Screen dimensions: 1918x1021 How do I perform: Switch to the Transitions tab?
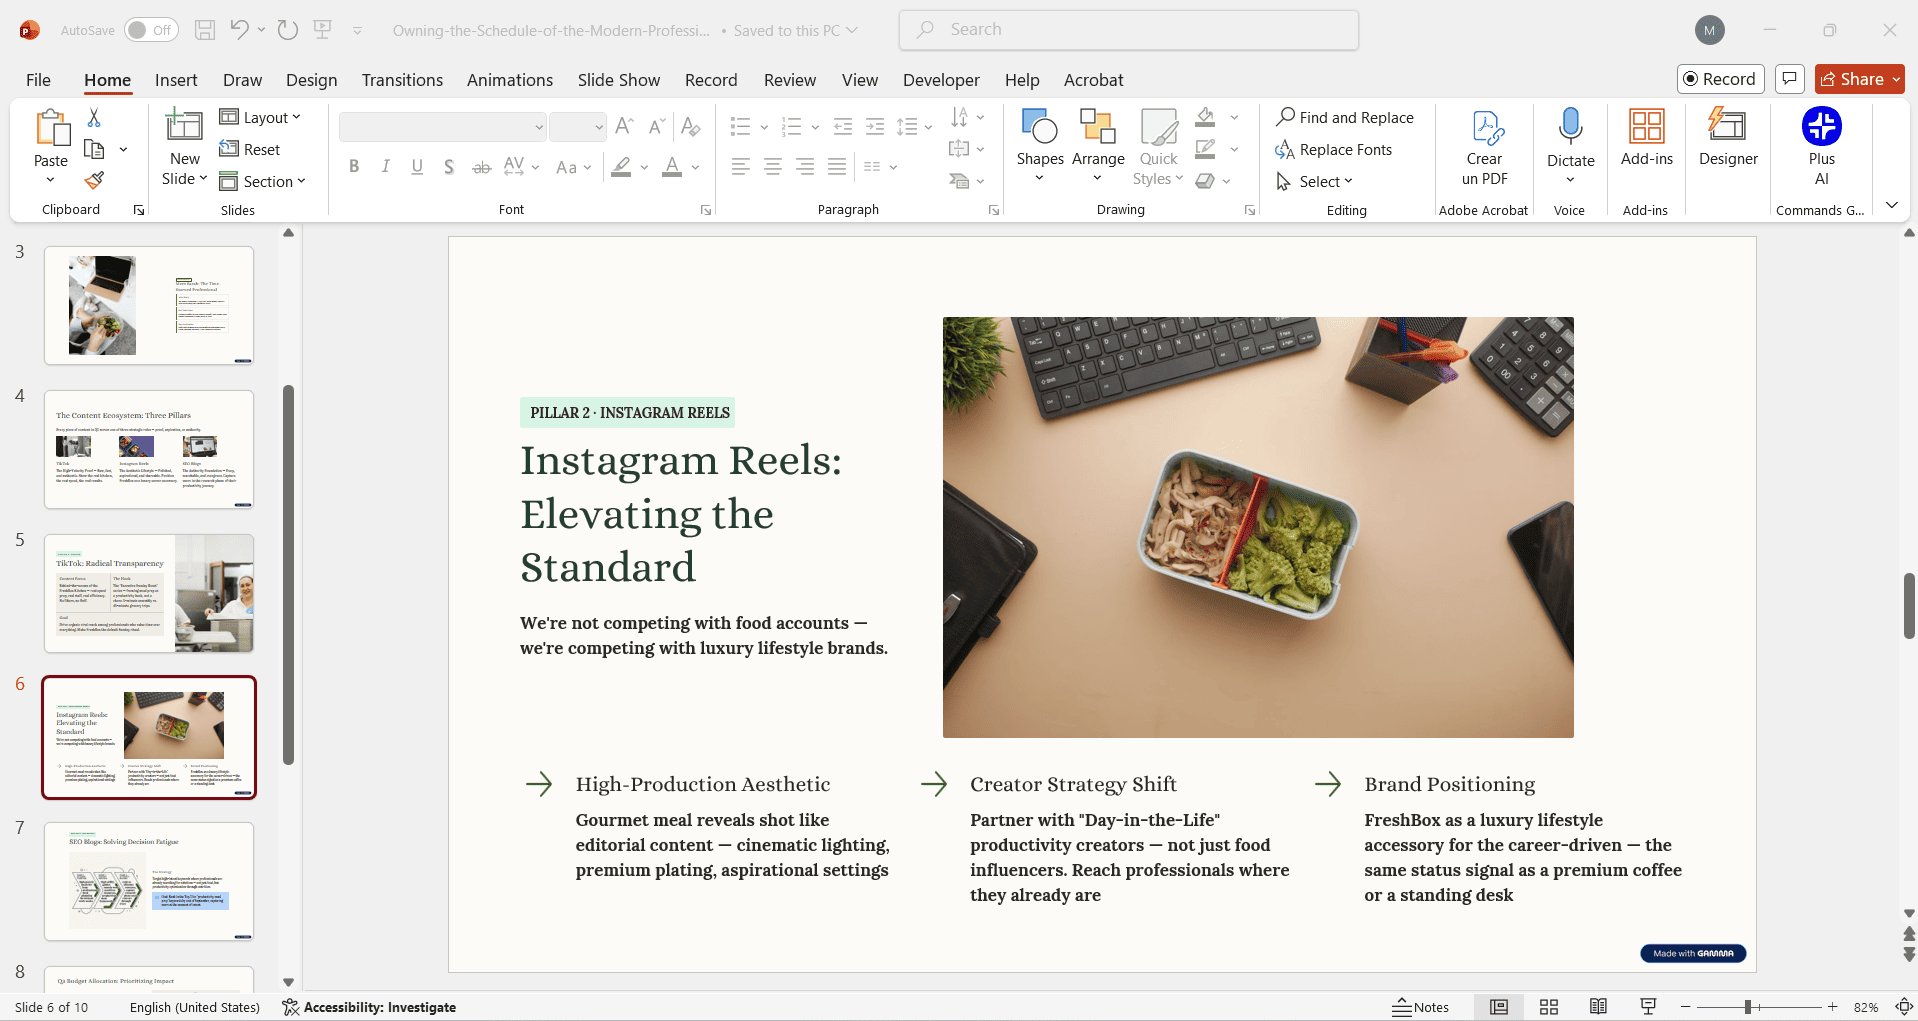[402, 80]
